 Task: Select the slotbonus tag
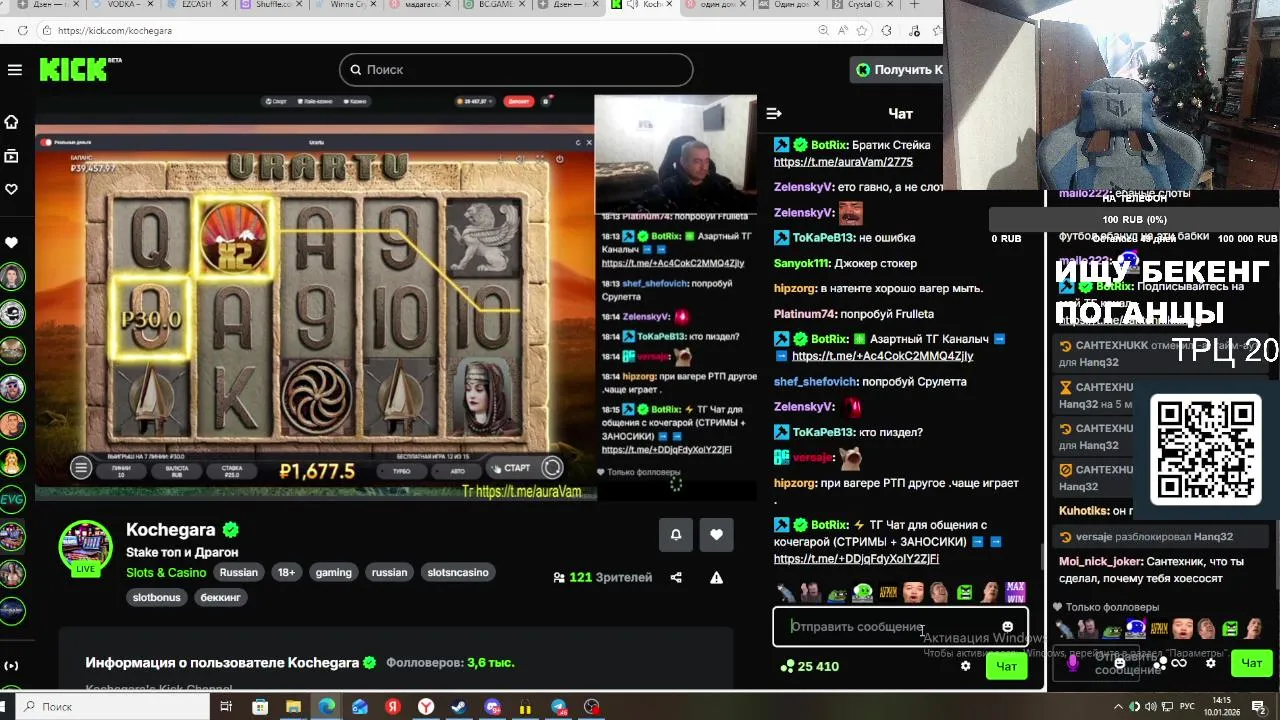157,597
